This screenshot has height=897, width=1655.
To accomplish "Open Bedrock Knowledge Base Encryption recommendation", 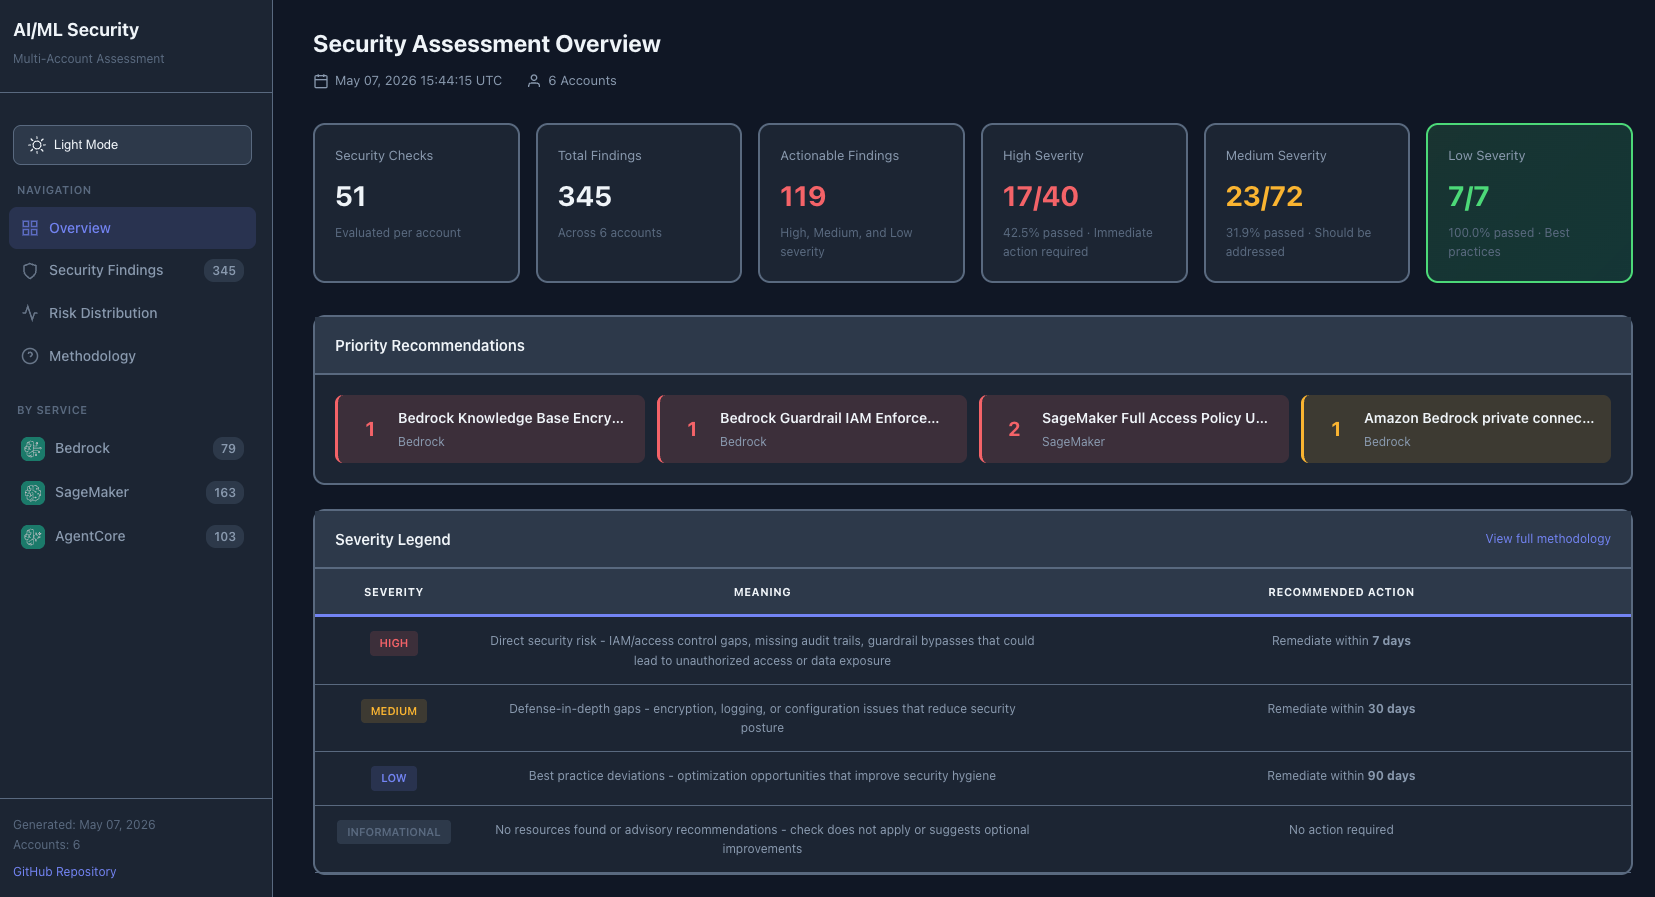I will coord(490,429).
